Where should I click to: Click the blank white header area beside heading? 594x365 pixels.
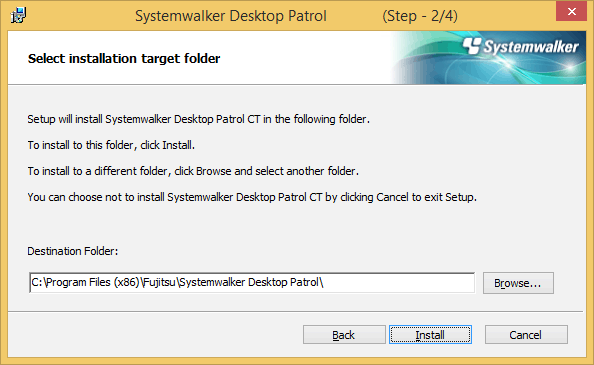click(303, 58)
